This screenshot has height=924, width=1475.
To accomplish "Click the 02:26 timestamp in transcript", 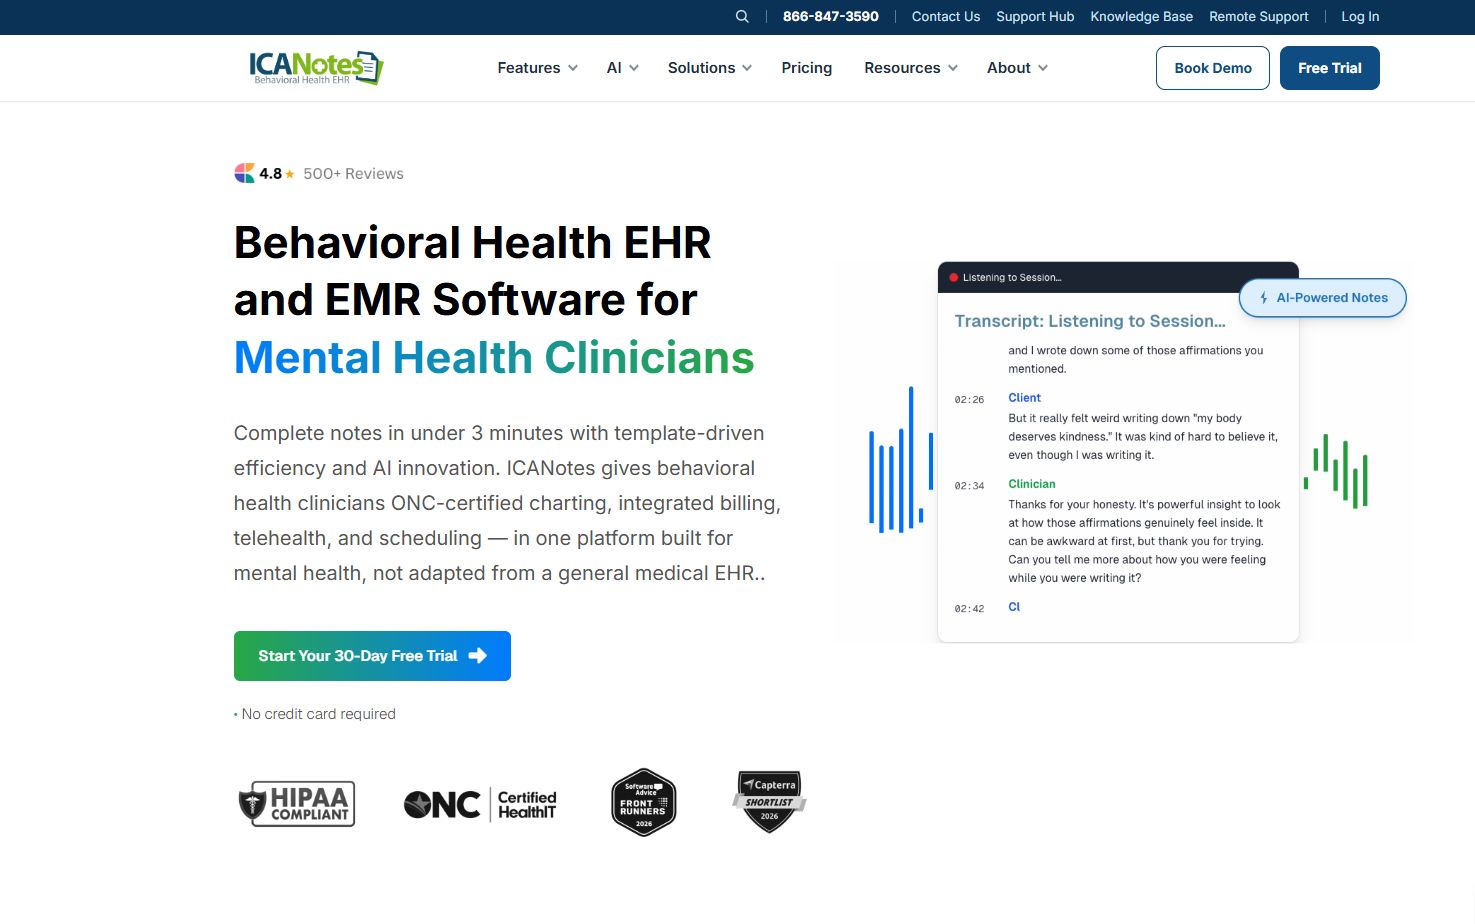I will pos(969,400).
